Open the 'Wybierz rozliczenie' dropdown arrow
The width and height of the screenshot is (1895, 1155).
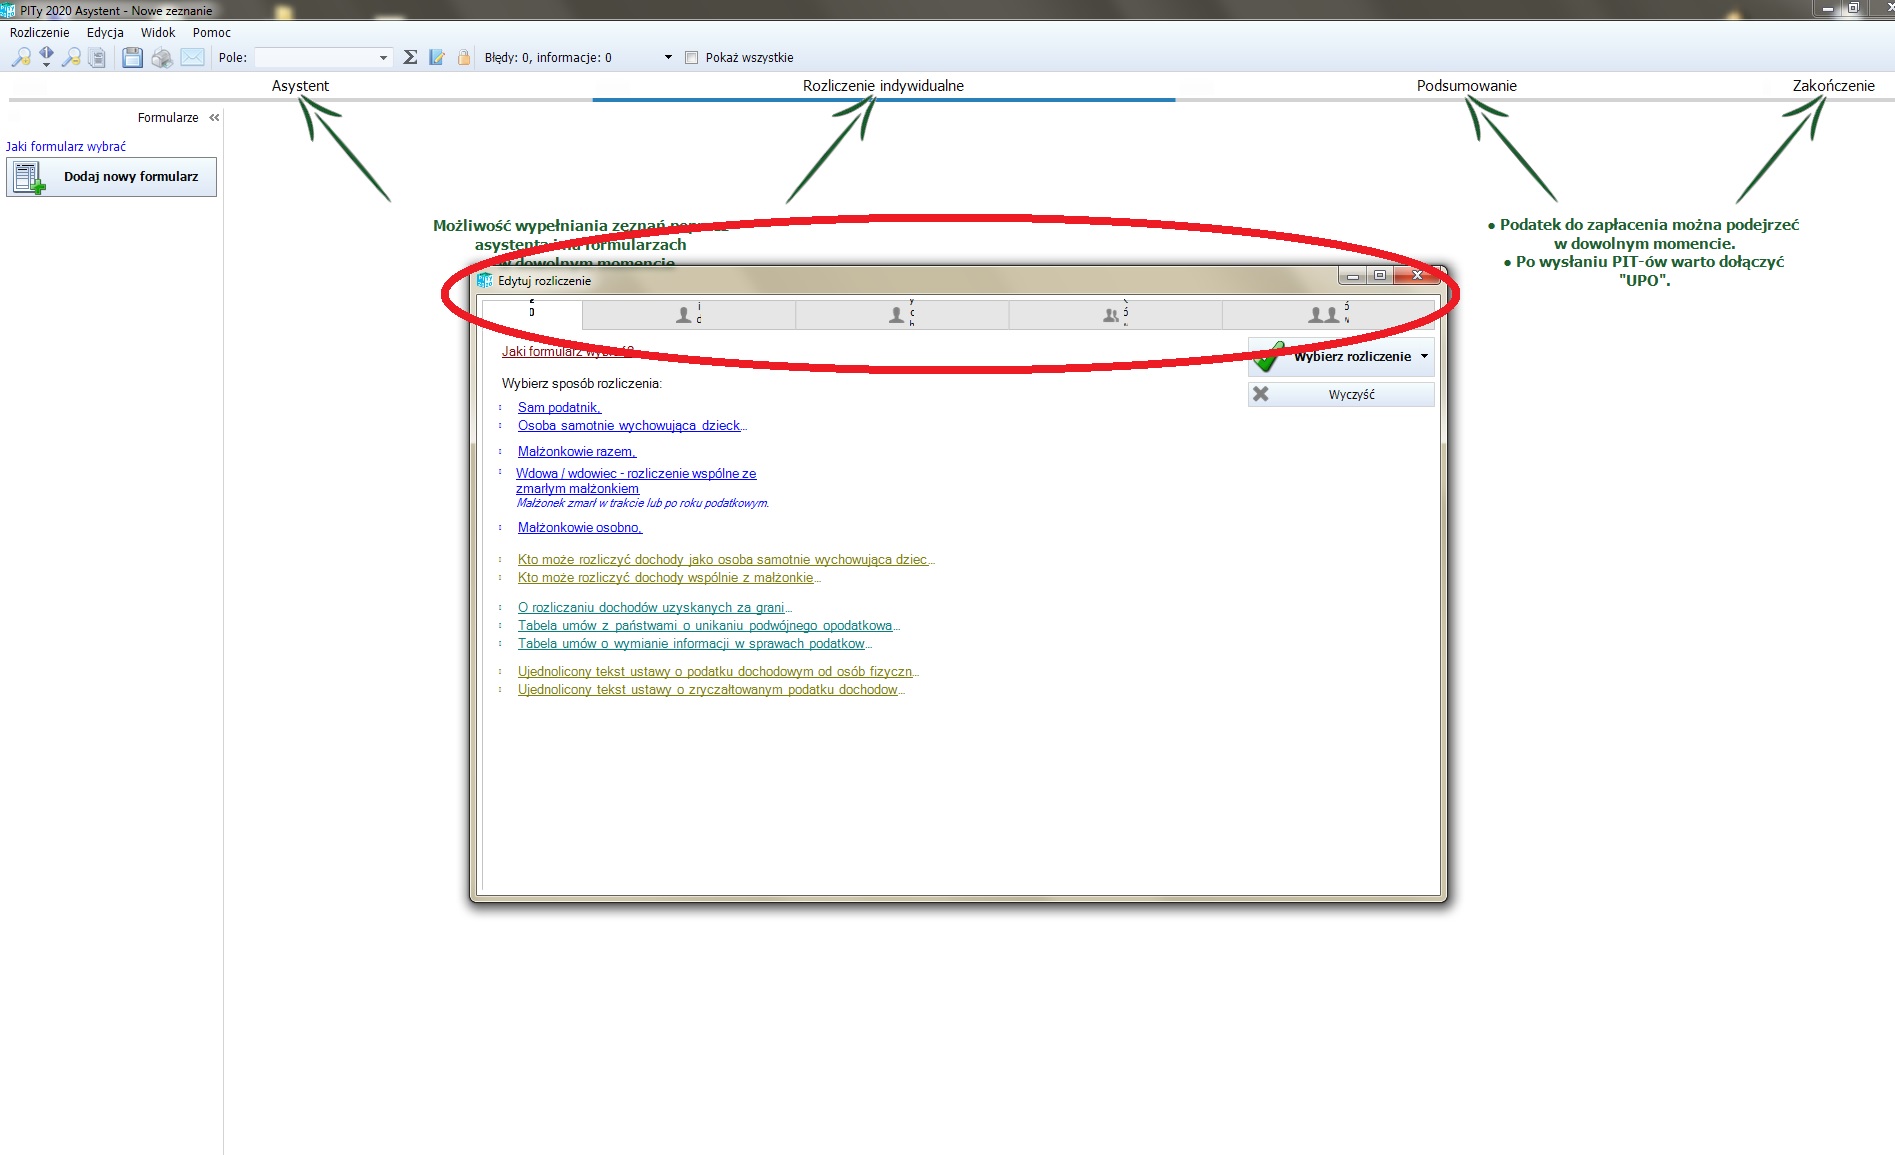coord(1424,356)
